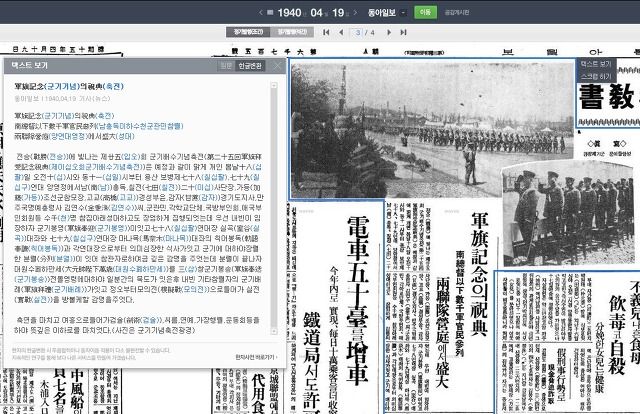Click the article title 軍旗記念의祝典
The width and height of the screenshot is (640, 414).
[69, 86]
